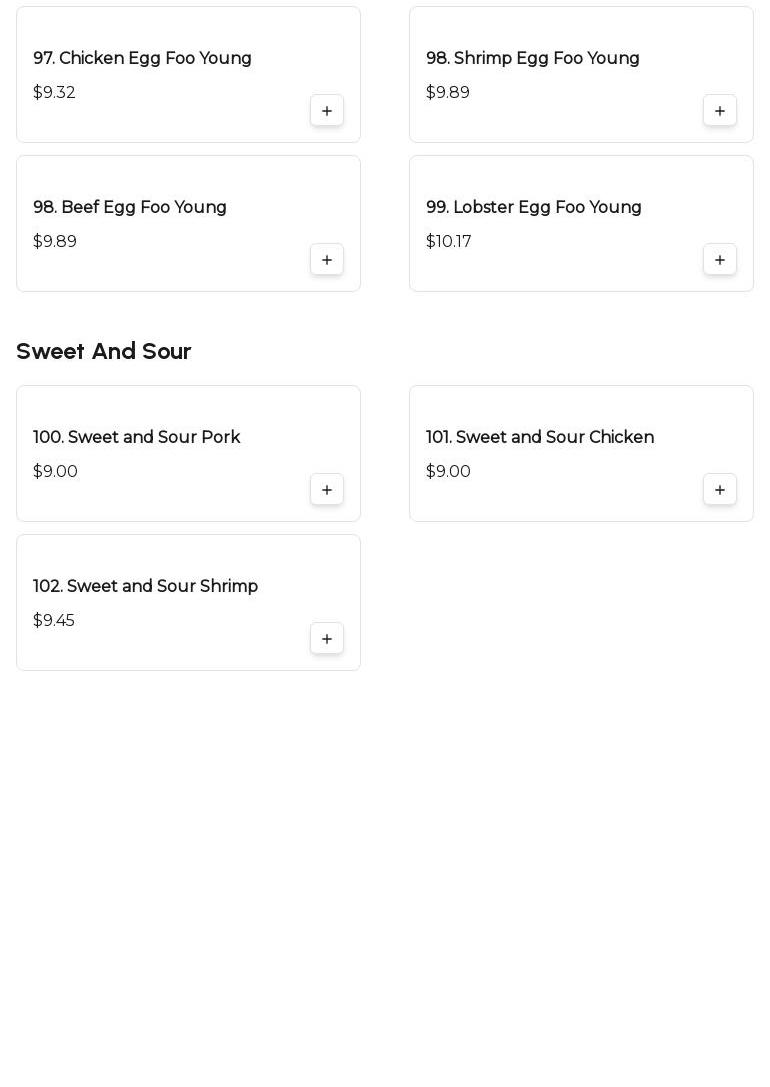Viewport: 770px width, 1087px height.
Task: Select the '98. Shrimp Egg Foo Young' name
Action: click(532, 59)
